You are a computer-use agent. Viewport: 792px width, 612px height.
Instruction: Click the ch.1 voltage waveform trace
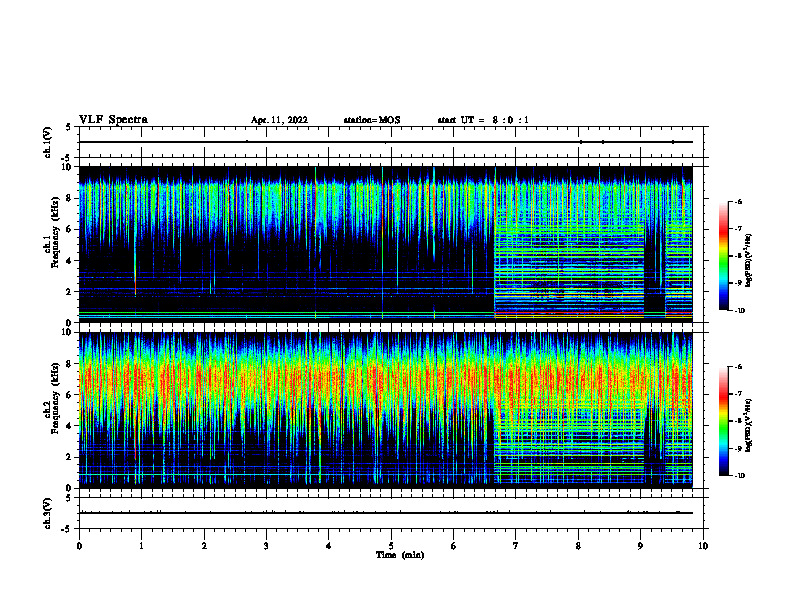coord(385,142)
